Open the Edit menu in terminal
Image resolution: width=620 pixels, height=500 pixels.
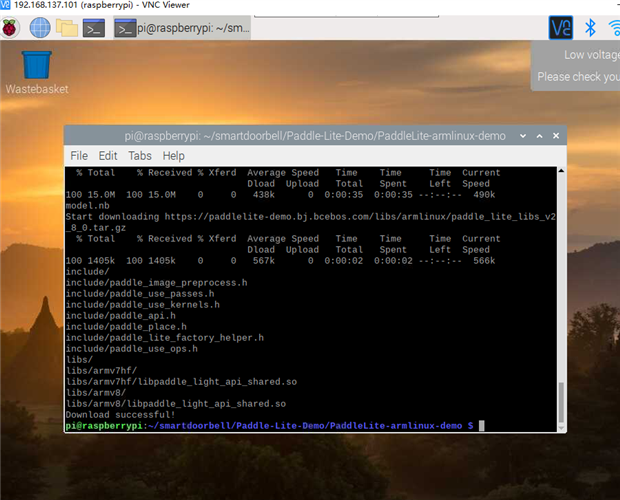click(x=108, y=156)
